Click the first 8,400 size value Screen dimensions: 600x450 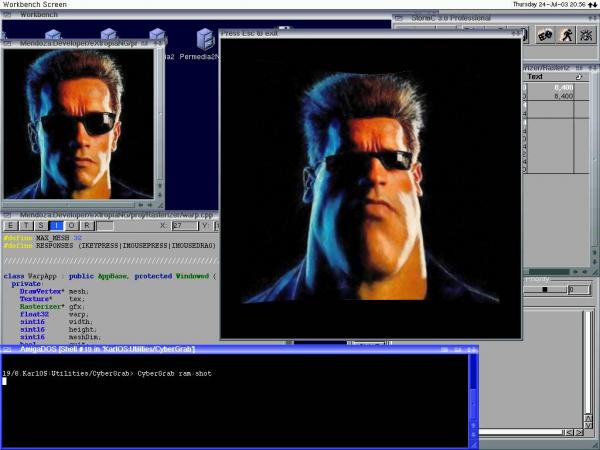pos(564,88)
